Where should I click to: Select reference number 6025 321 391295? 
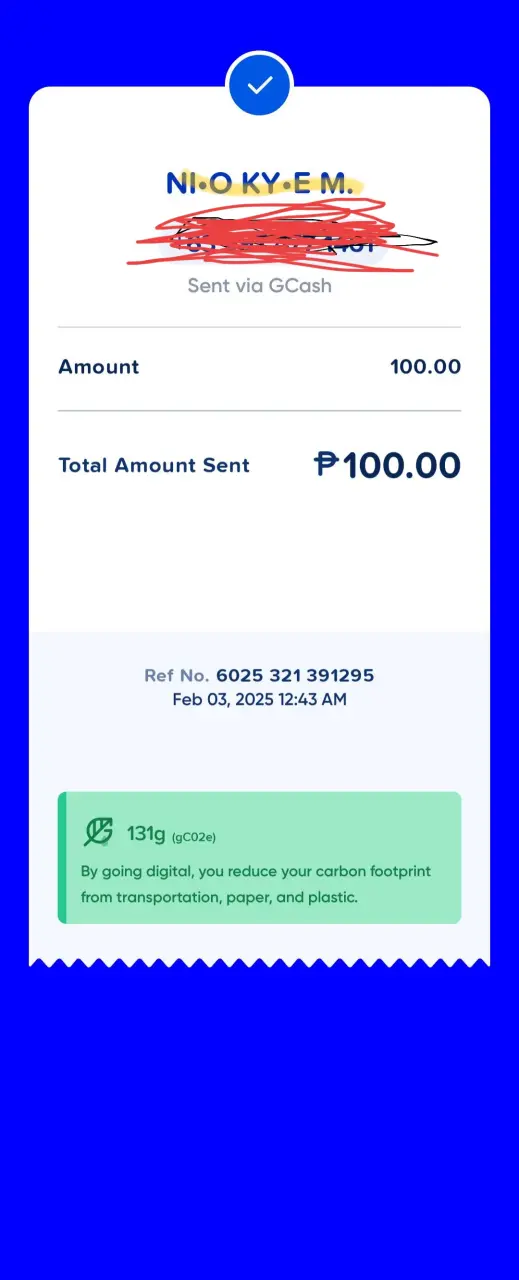coord(295,676)
